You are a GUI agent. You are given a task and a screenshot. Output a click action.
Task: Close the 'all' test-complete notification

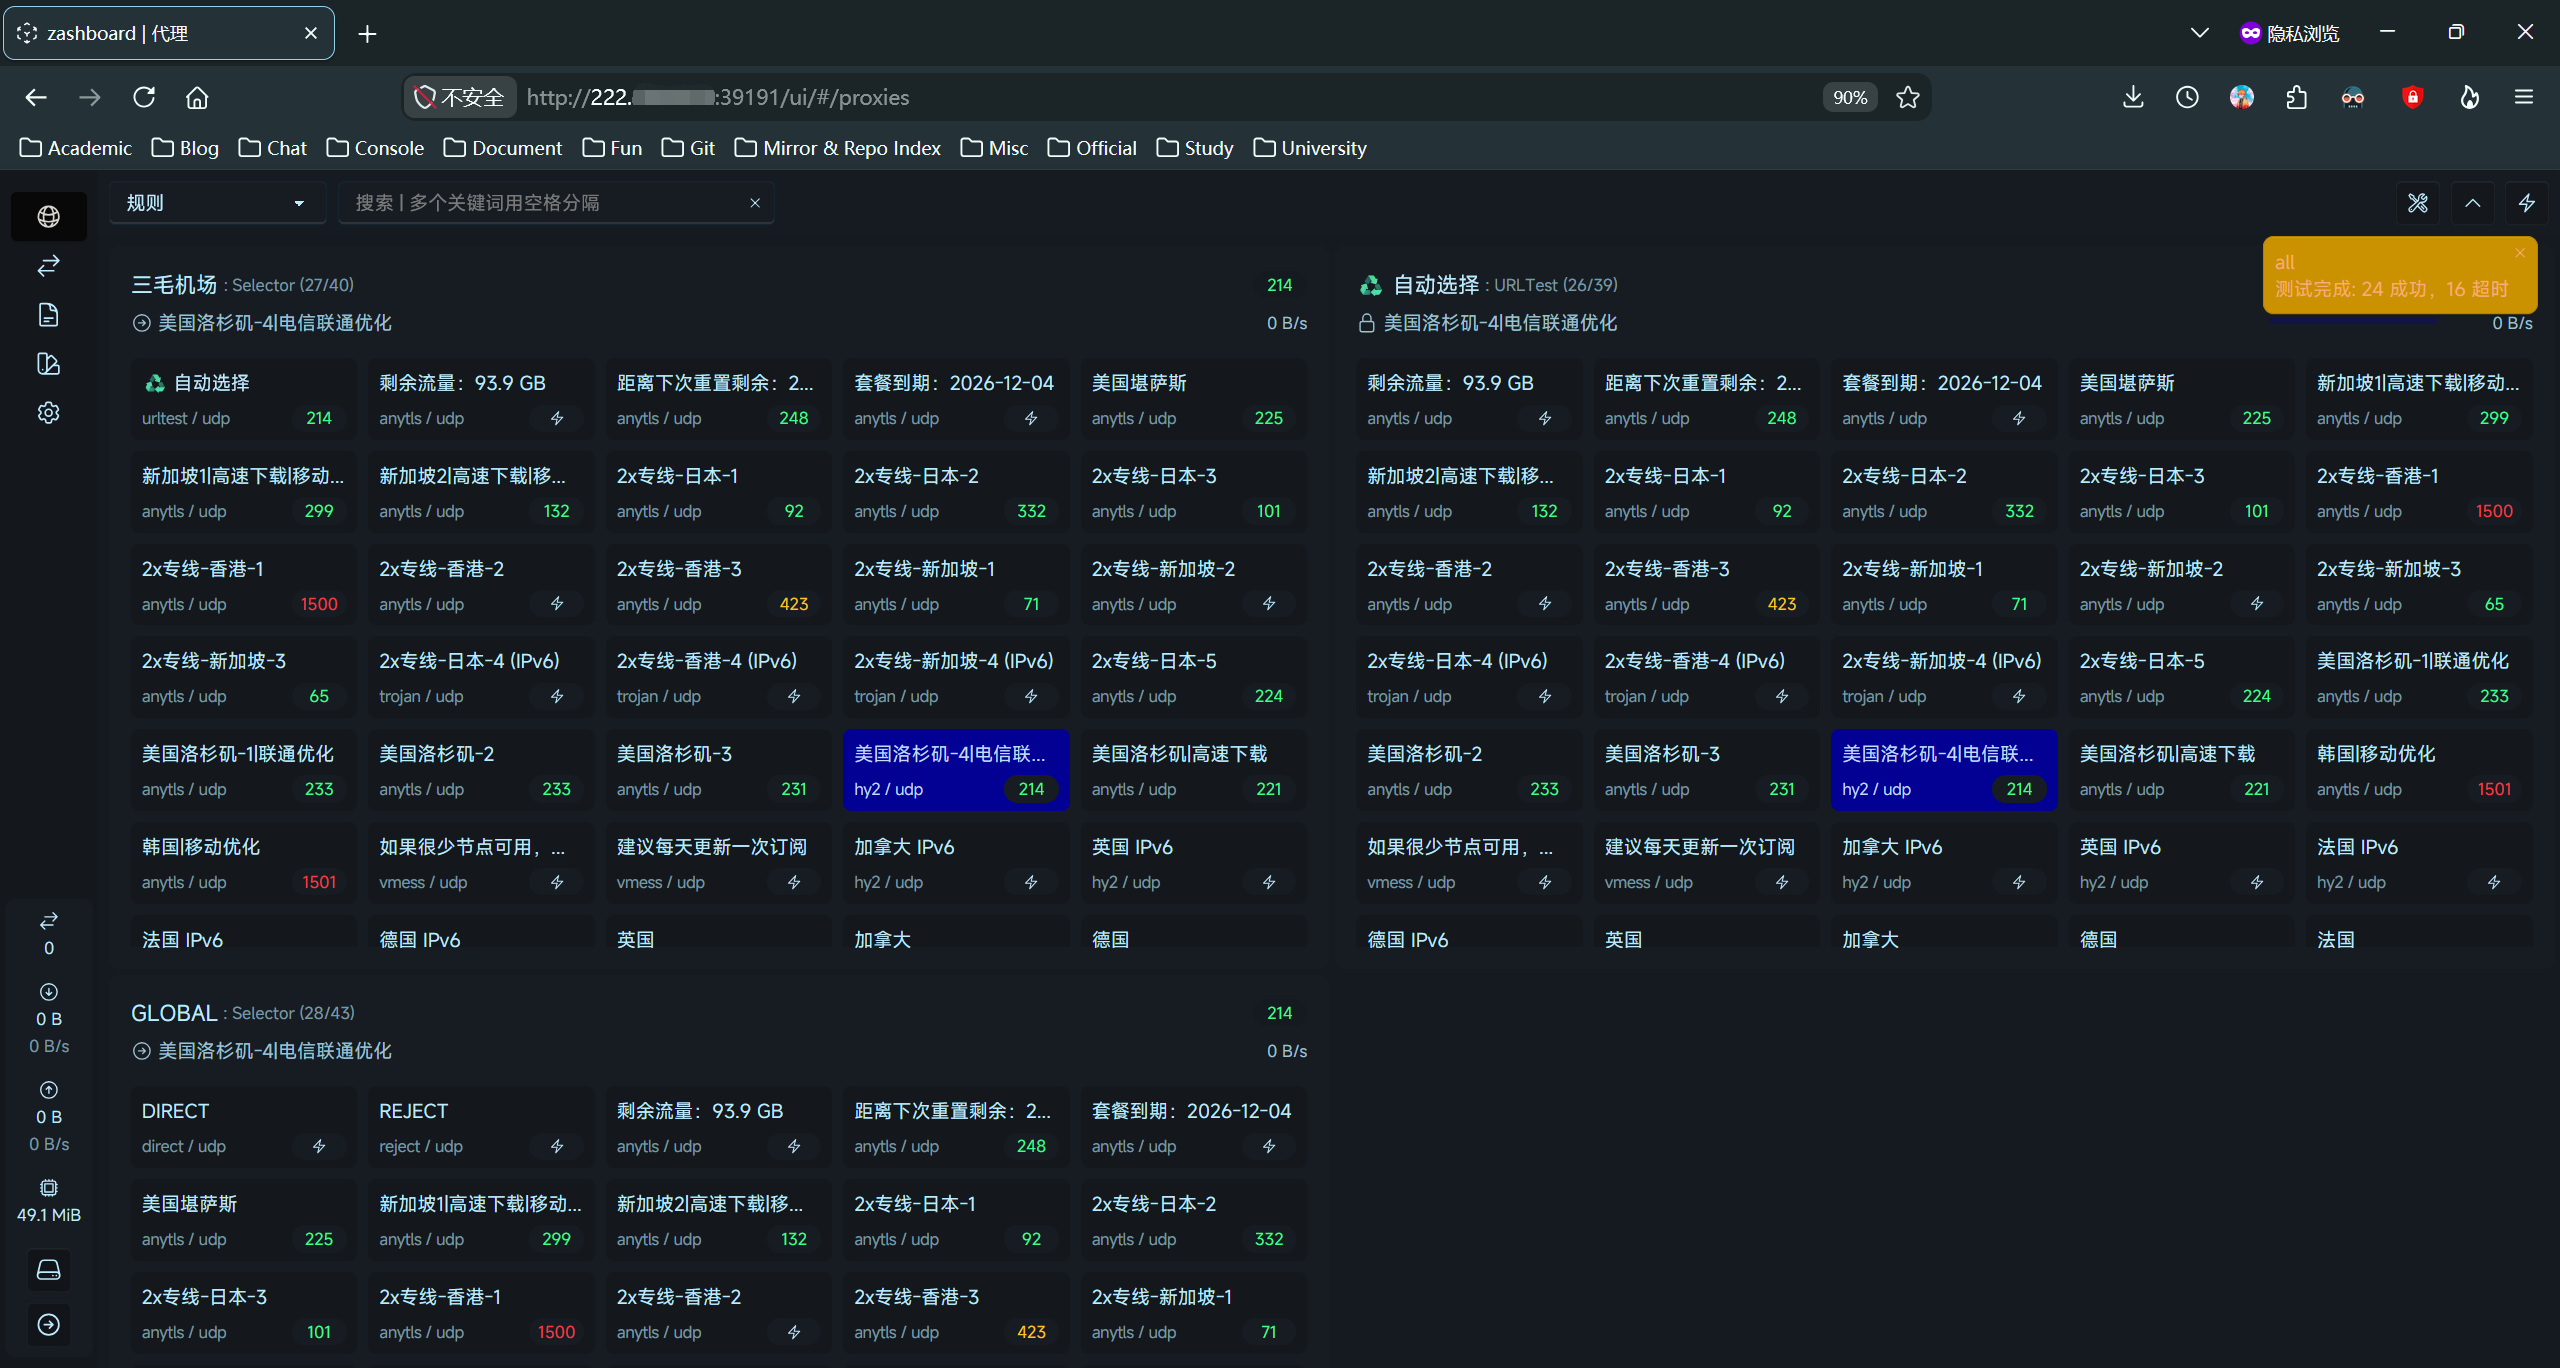(x=2520, y=253)
